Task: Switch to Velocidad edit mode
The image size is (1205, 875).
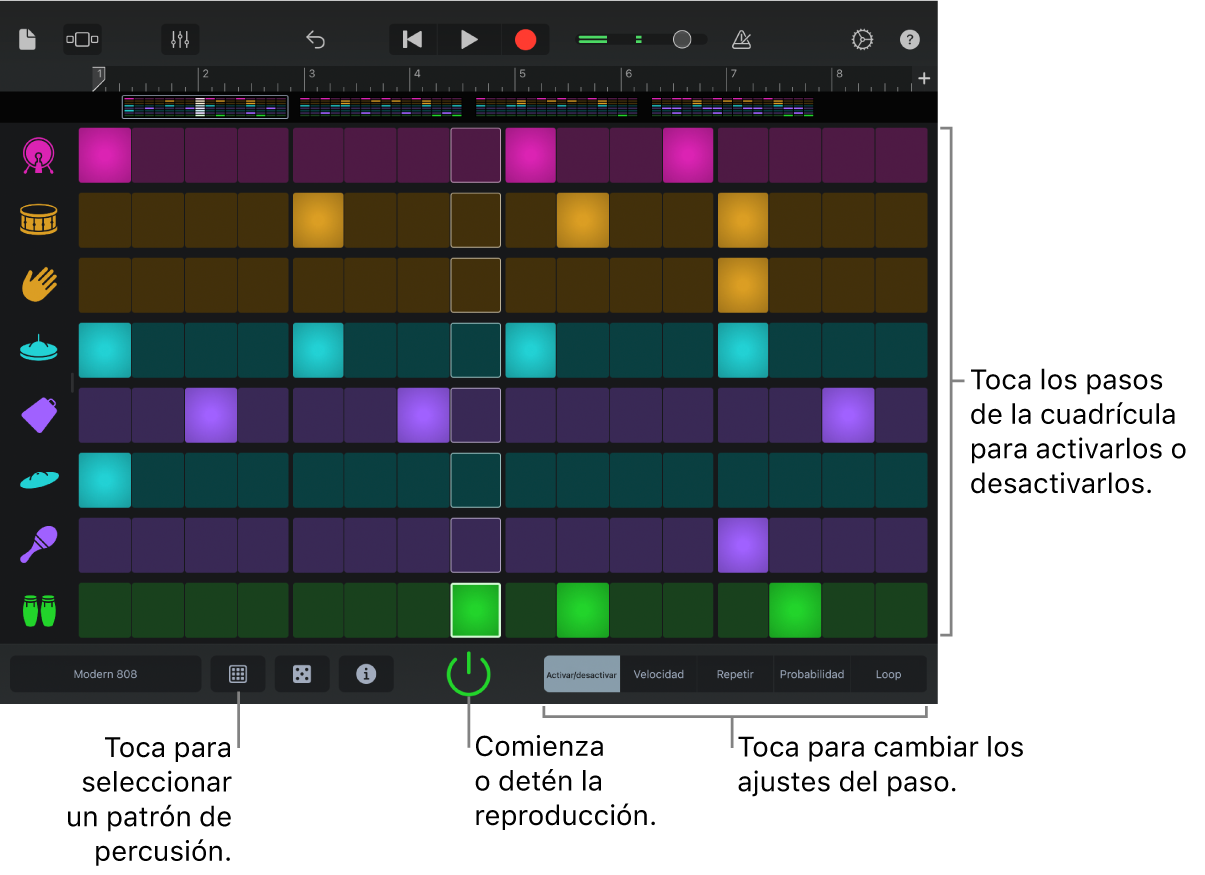Action: point(659,674)
